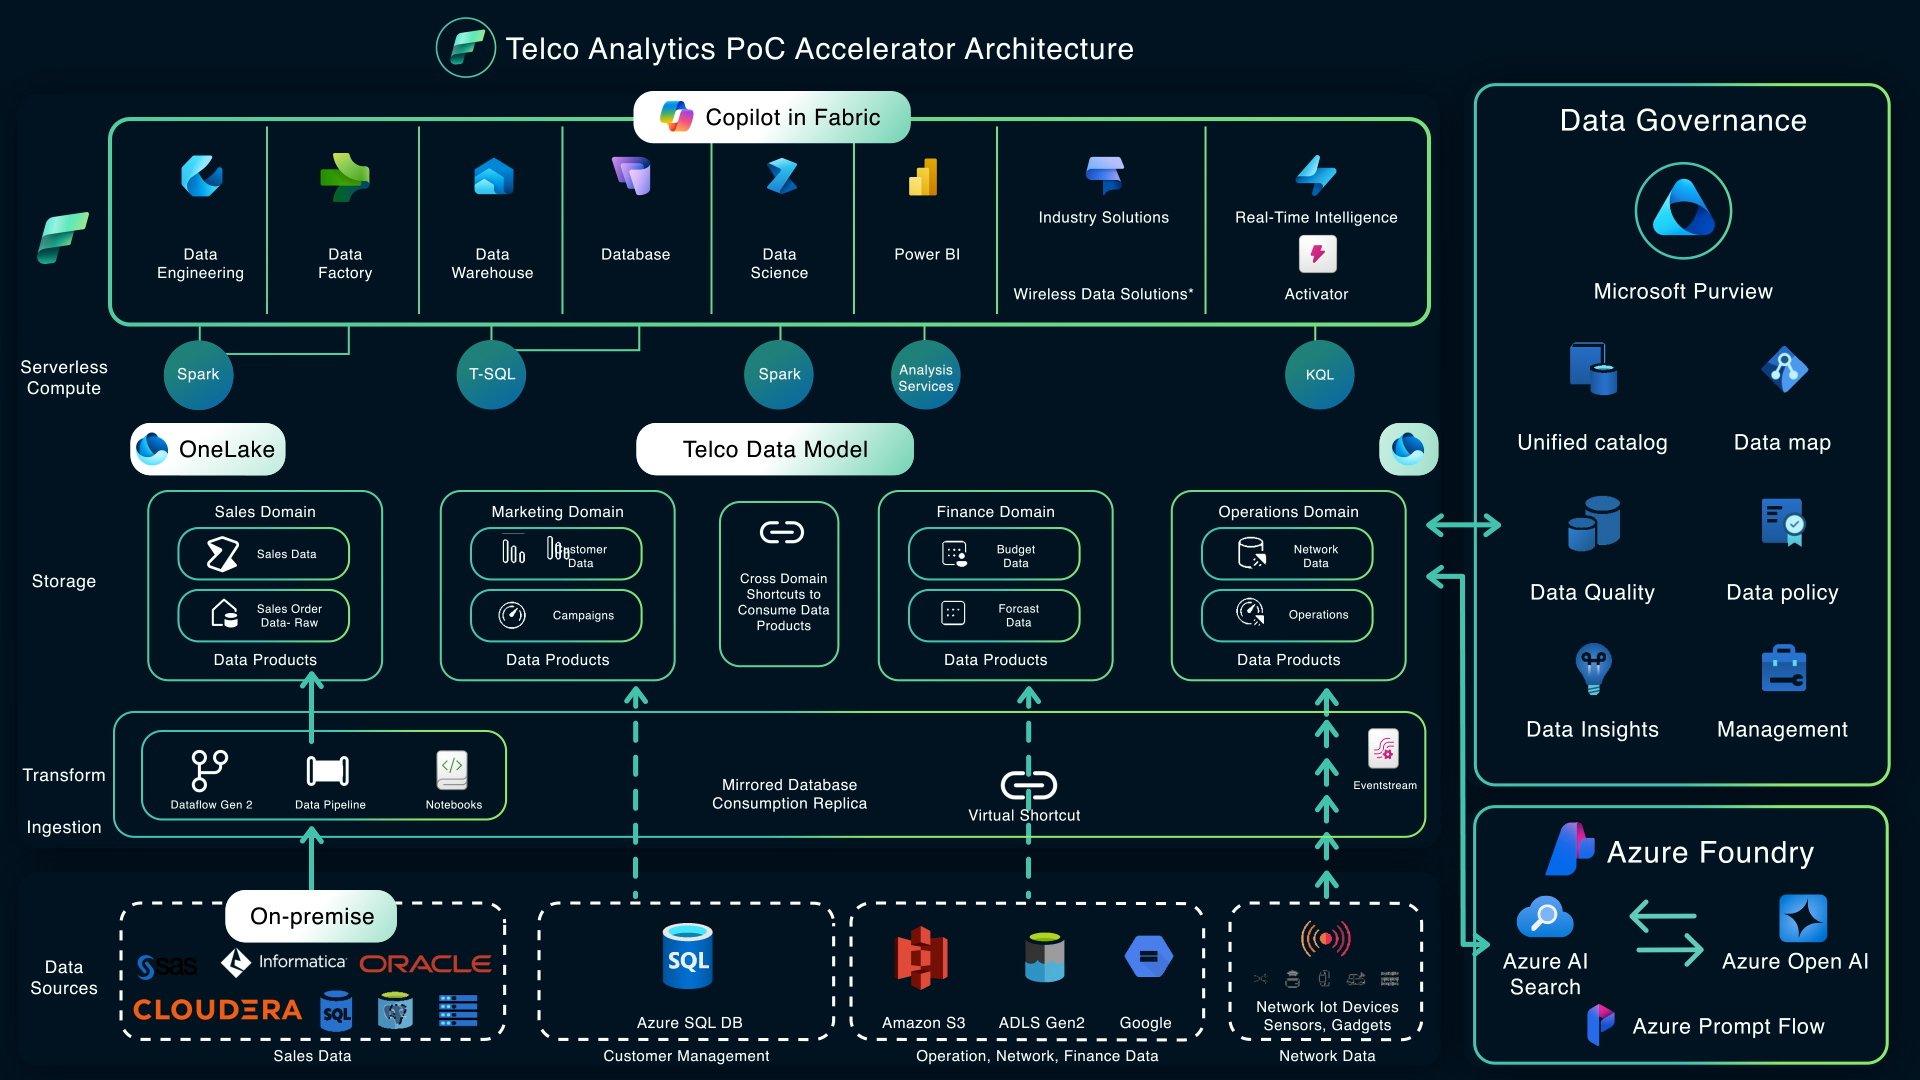Click the Unified catalog icon
Screen dimensions: 1920x1080
pyautogui.click(x=1593, y=369)
